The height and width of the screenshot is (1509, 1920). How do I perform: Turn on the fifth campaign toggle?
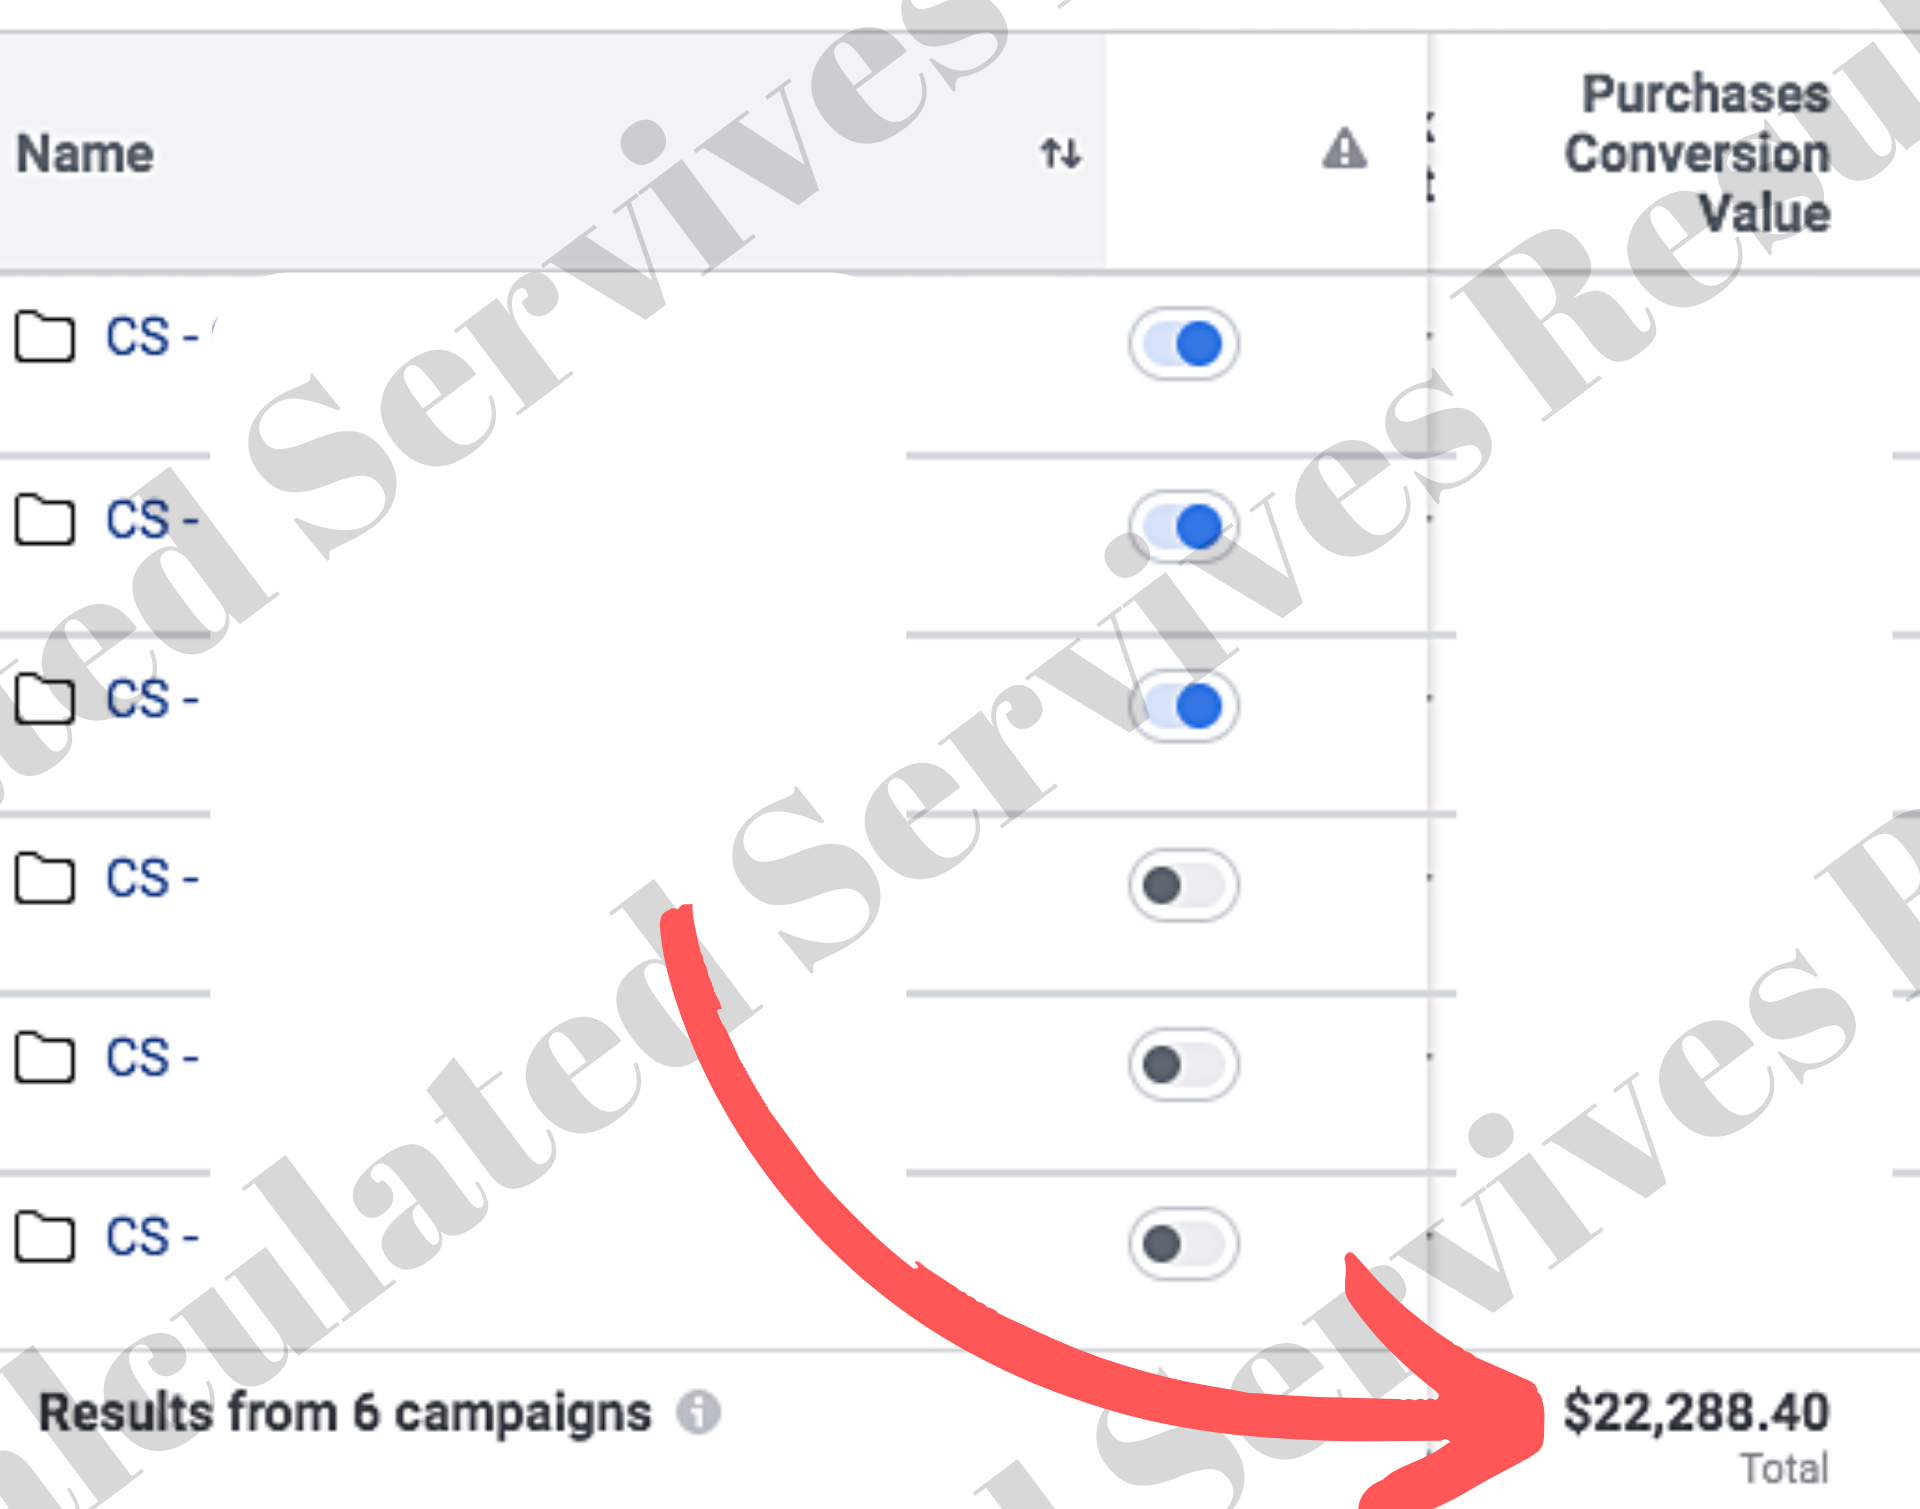(1183, 1064)
